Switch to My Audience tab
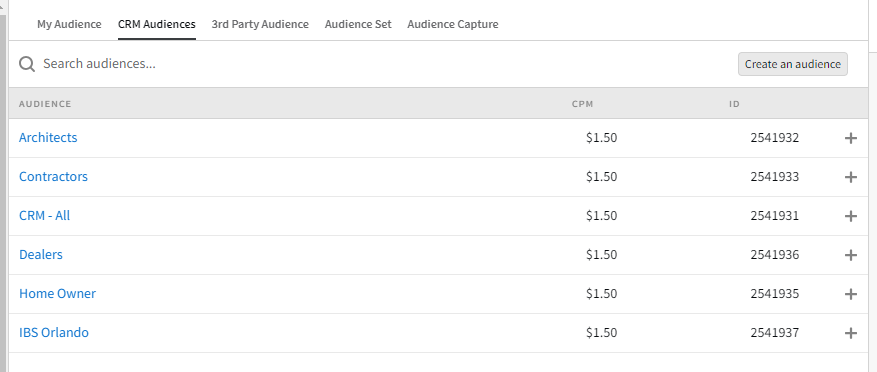 click(x=69, y=24)
